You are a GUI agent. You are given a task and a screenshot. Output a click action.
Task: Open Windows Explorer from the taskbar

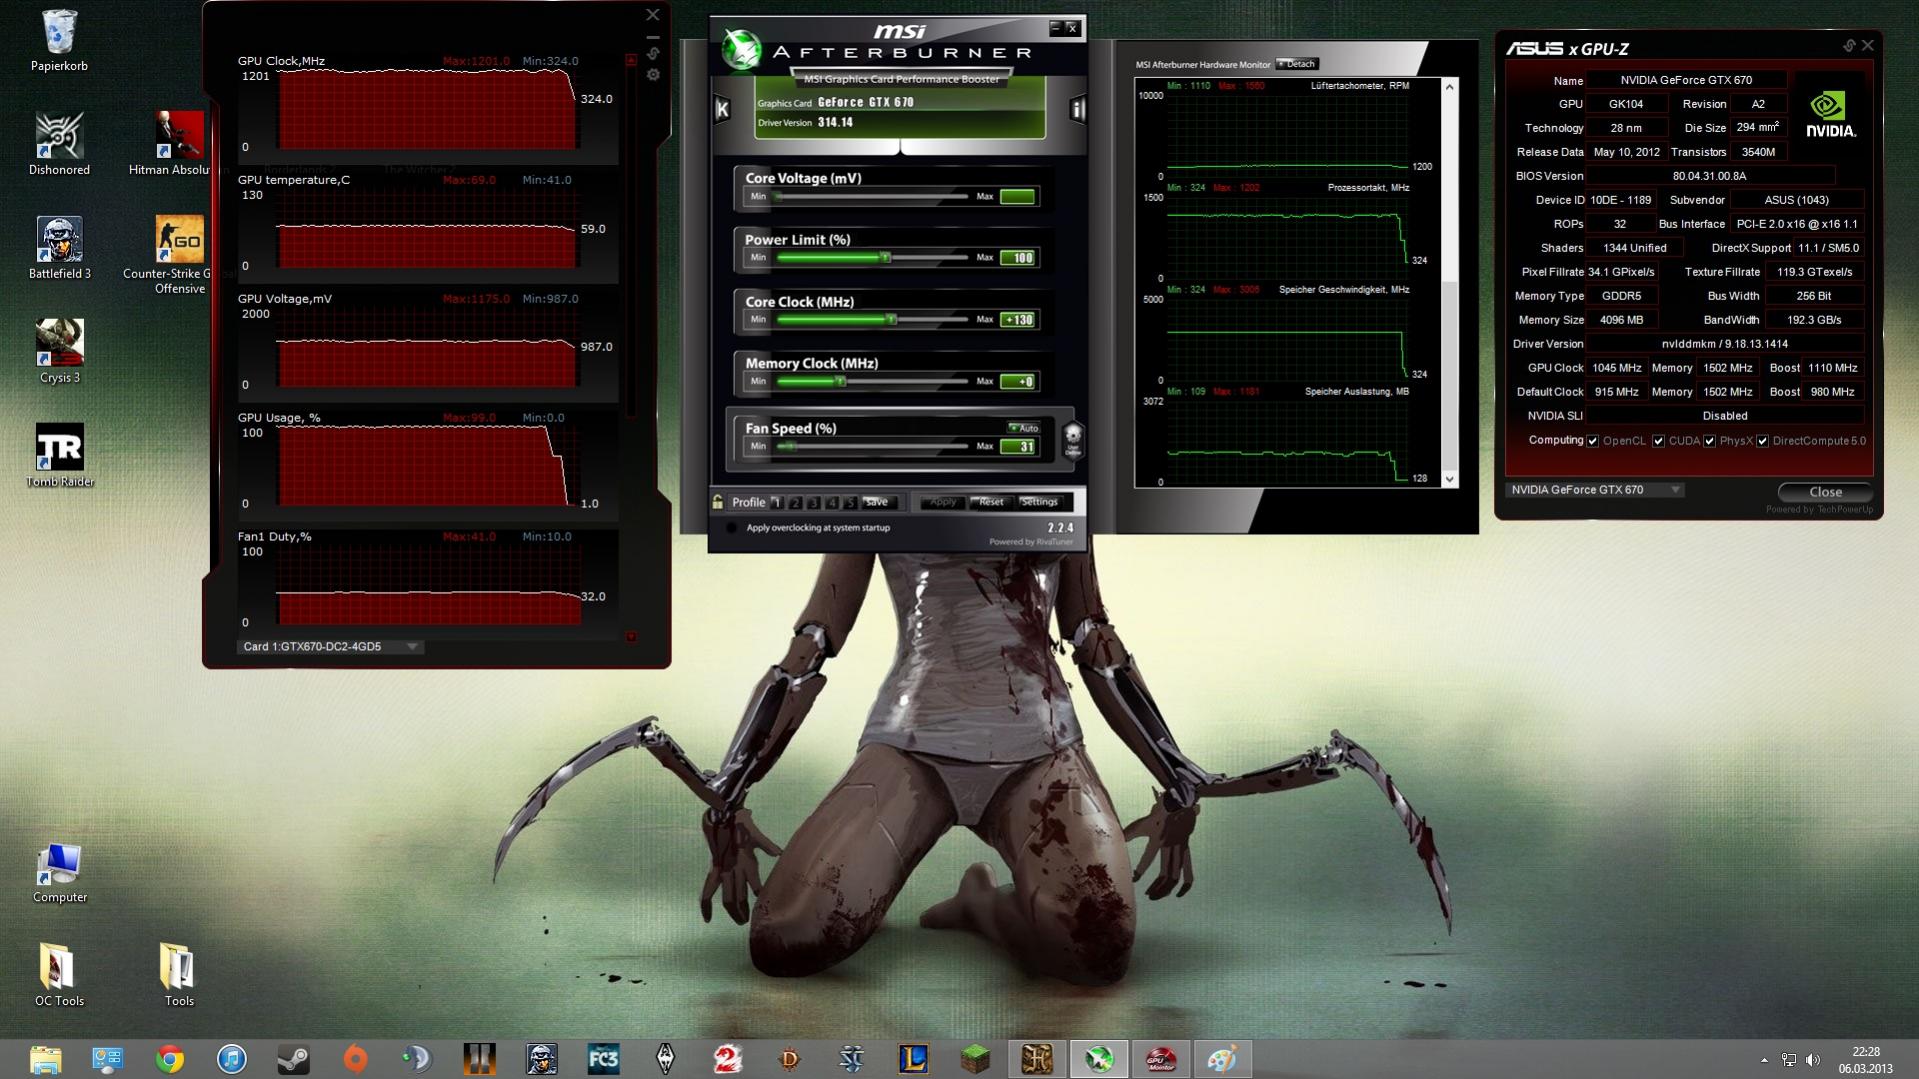click(45, 1059)
